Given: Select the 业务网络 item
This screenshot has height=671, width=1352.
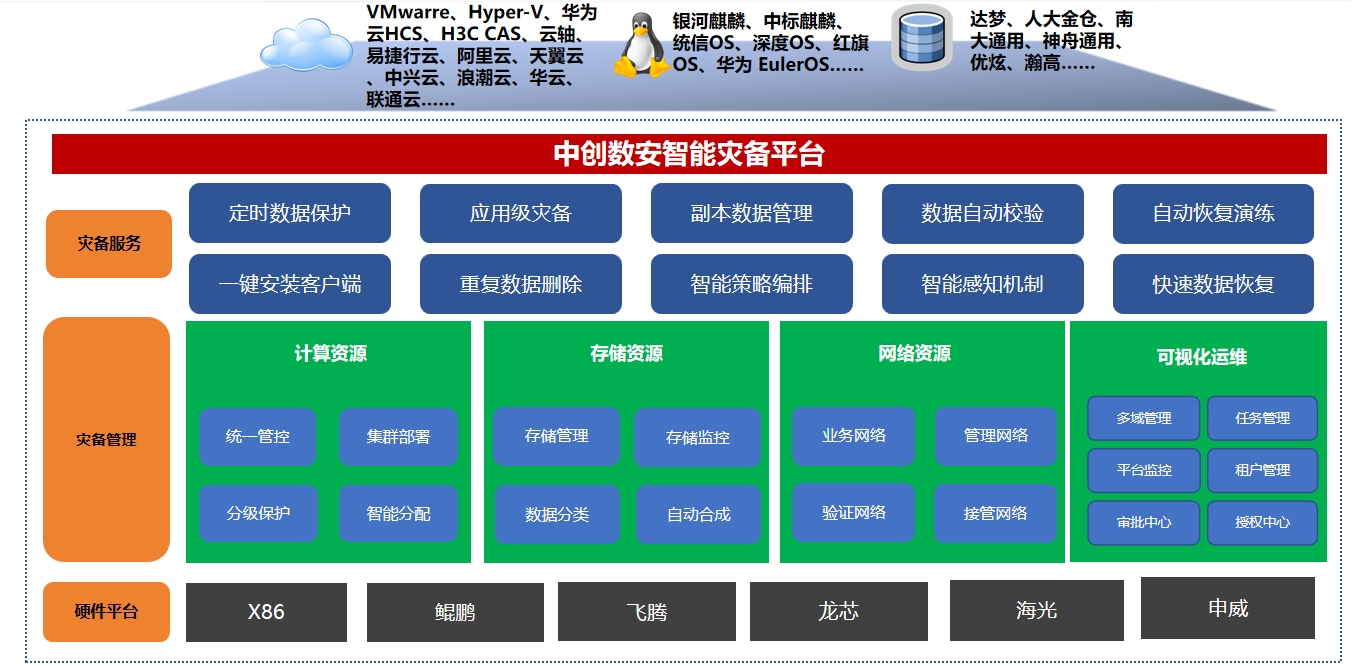Looking at the screenshot, I should pos(854,436).
